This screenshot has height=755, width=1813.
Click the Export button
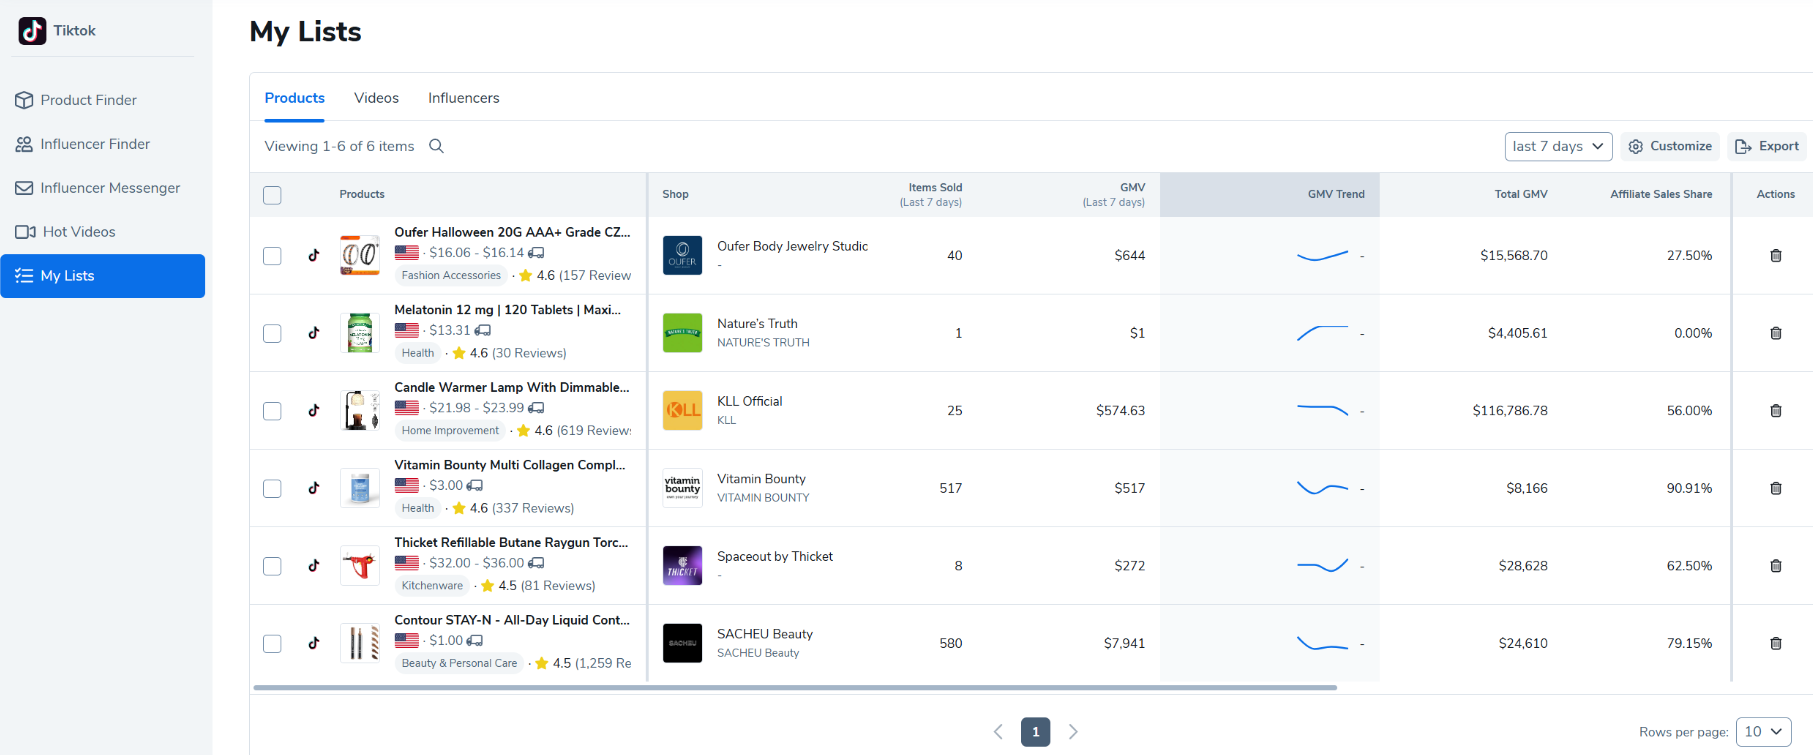pyautogui.click(x=1767, y=146)
